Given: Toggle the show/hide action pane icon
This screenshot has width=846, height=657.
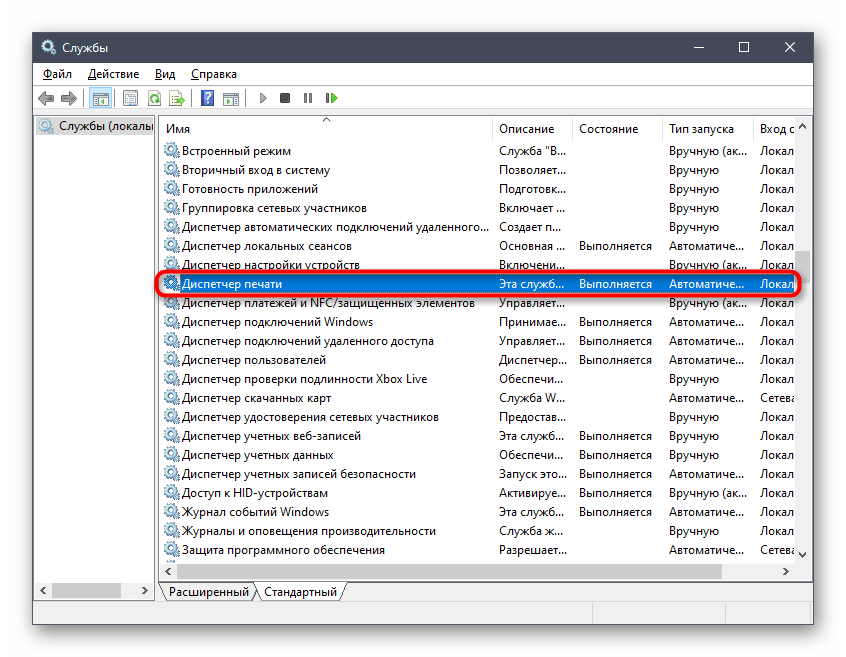Looking at the screenshot, I should (x=230, y=98).
